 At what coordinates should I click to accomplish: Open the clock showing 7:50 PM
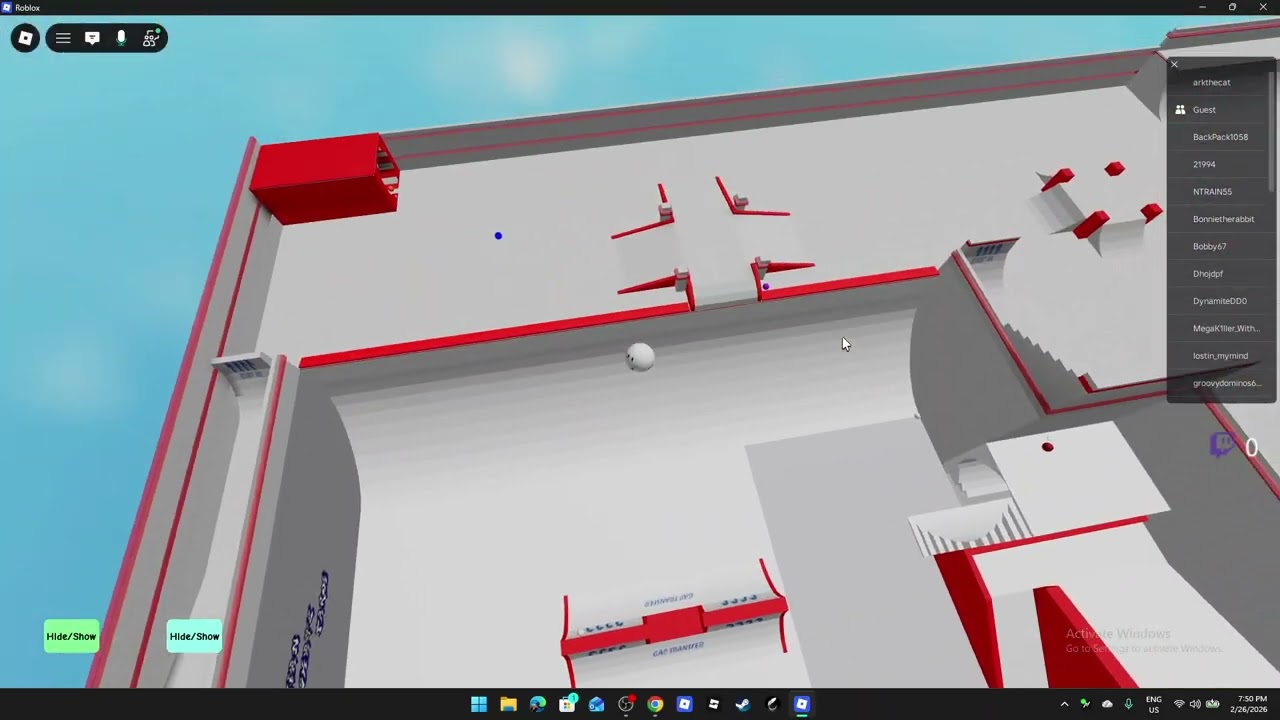click(1249, 704)
